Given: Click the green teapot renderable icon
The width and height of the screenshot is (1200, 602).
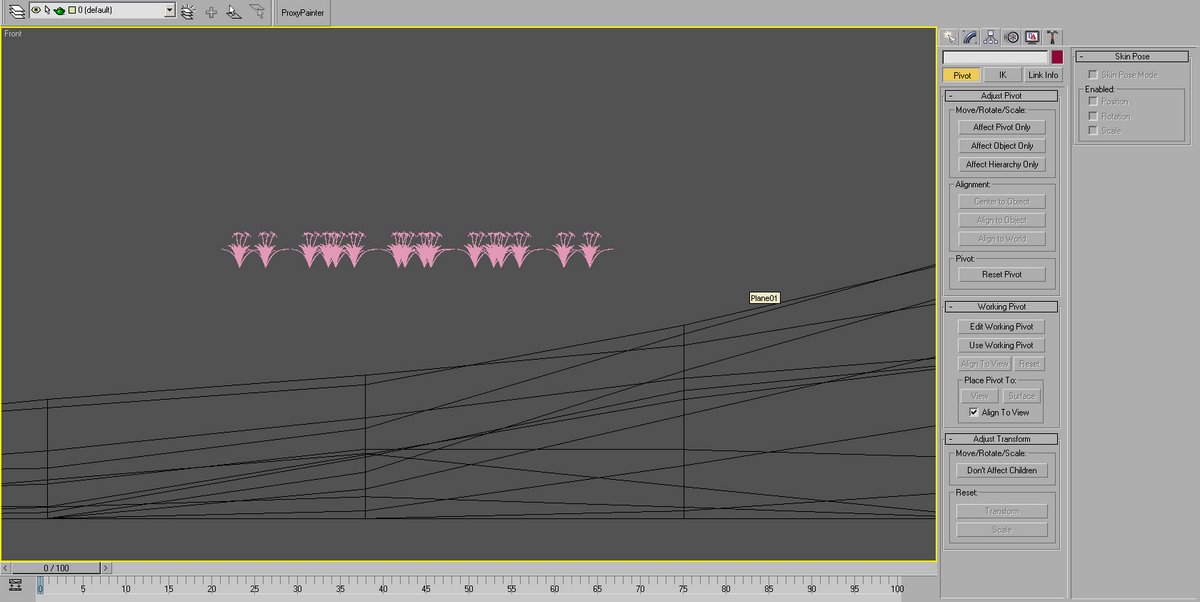Looking at the screenshot, I should click(x=59, y=11).
